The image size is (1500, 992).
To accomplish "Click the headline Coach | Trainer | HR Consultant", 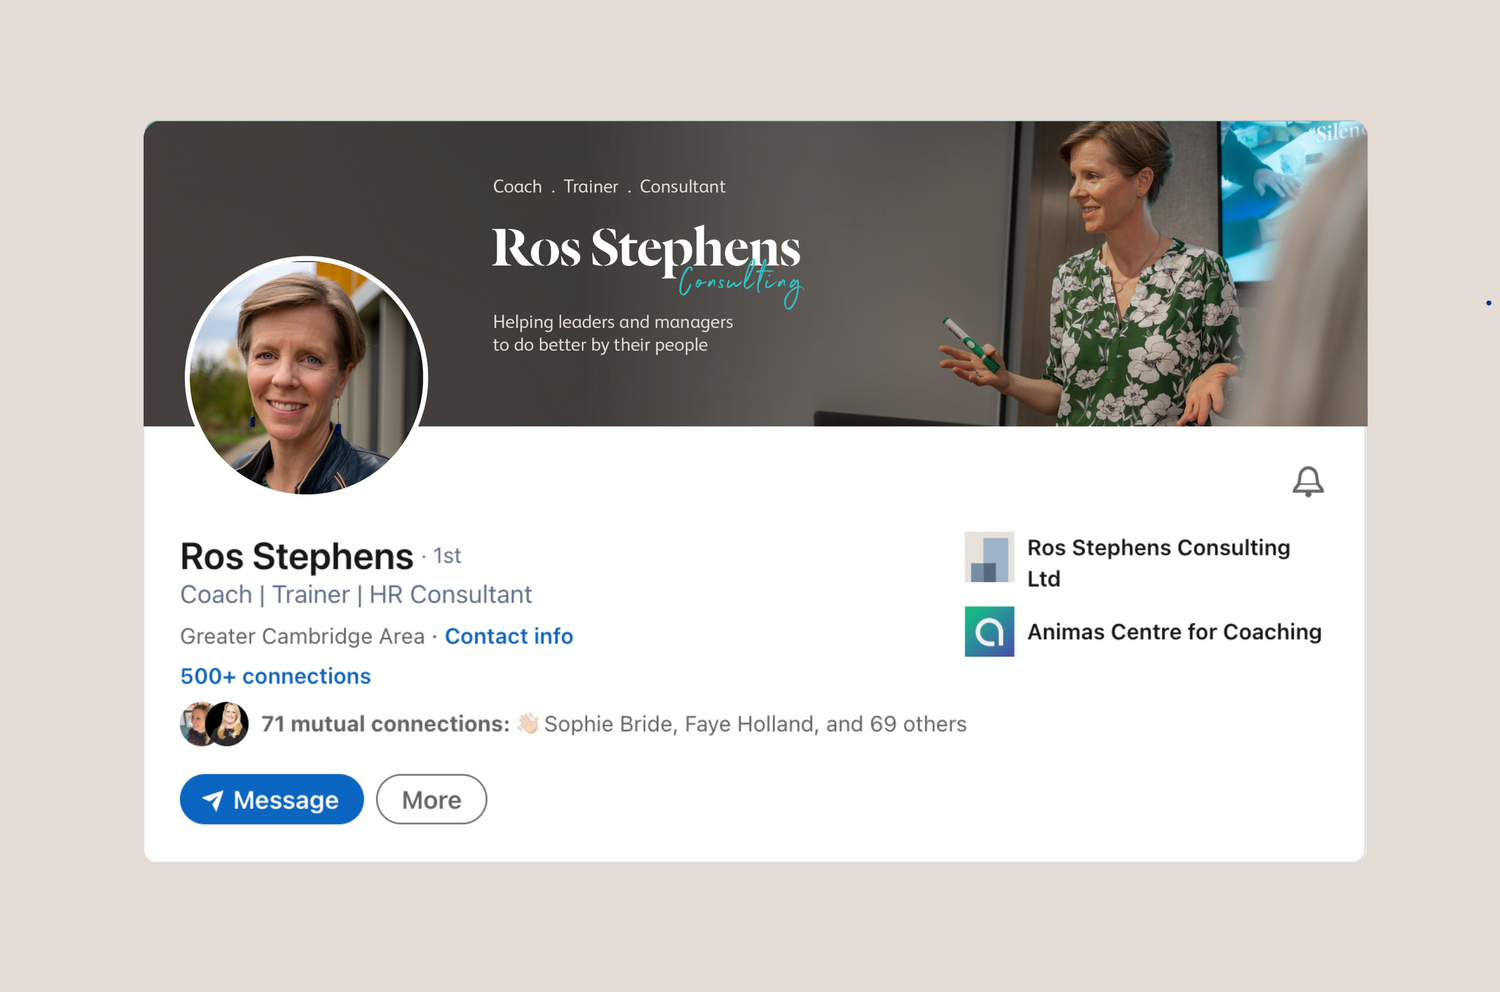I will click(x=356, y=594).
